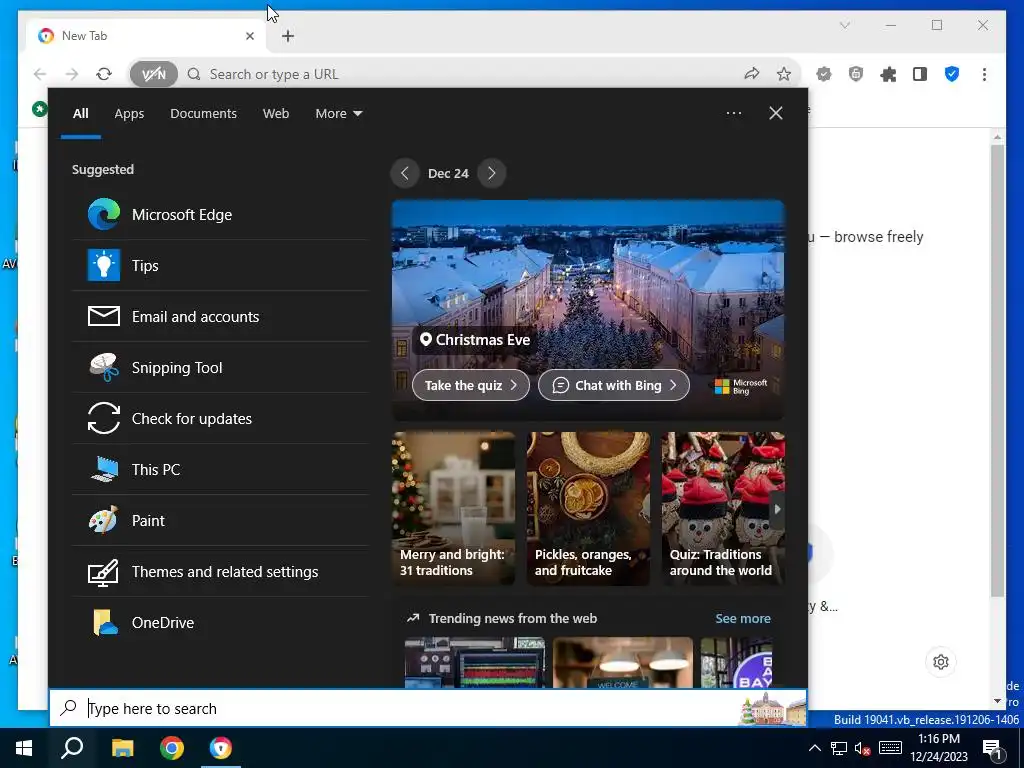The height and width of the screenshot is (768, 1024).
Task: Open the touch keyboard tray icon
Action: [x=890, y=748]
